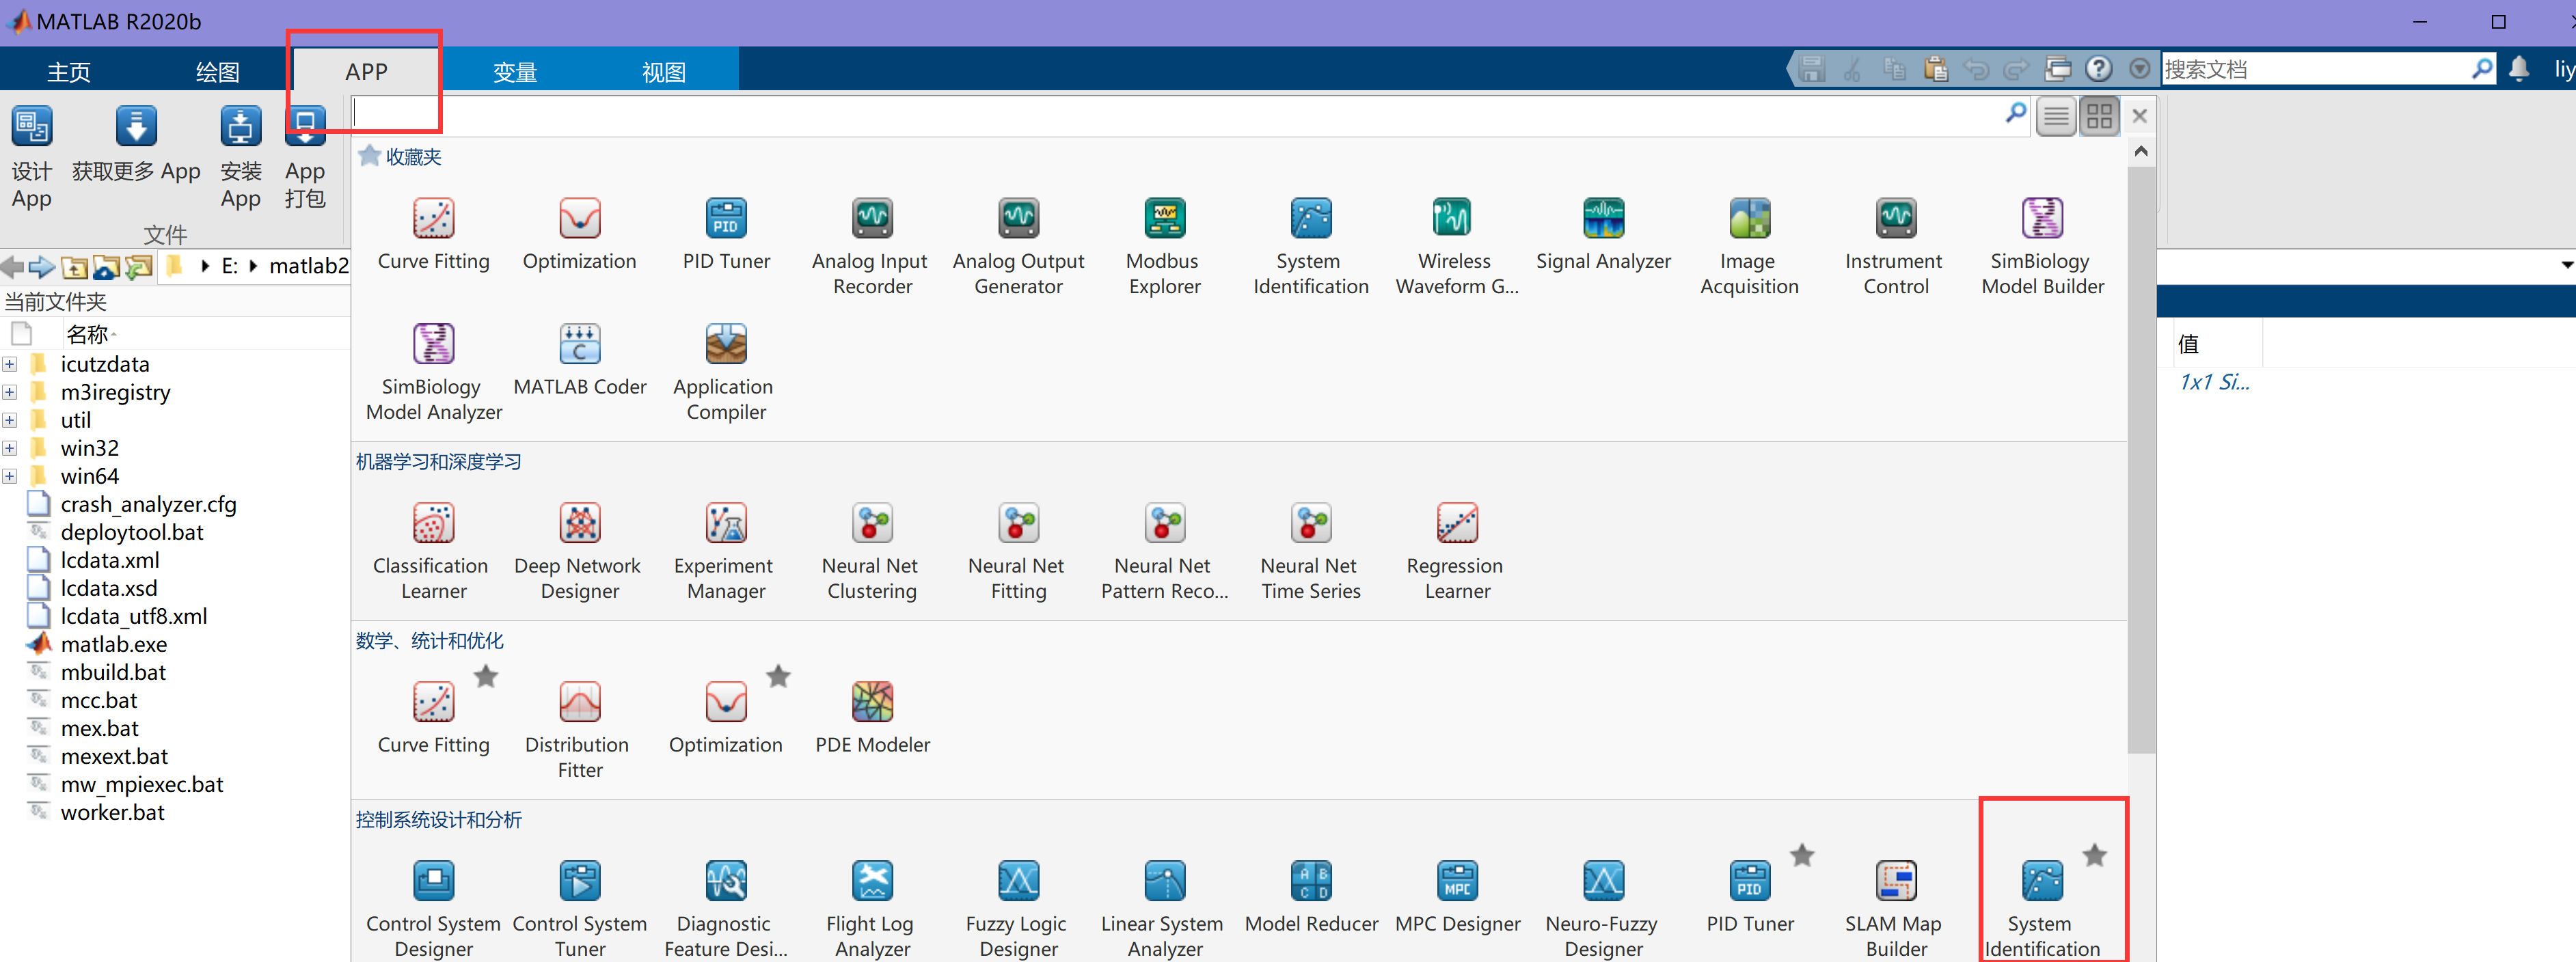This screenshot has height=962, width=2576.
Task: Click the app gallery vertical scrollbar
Action: (x=2140, y=460)
